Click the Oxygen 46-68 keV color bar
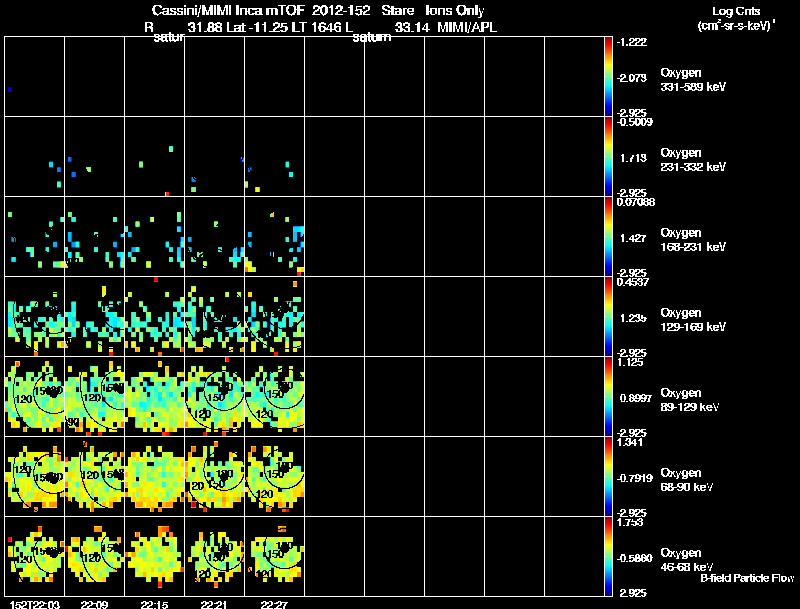The height and width of the screenshot is (609, 800). click(x=608, y=556)
